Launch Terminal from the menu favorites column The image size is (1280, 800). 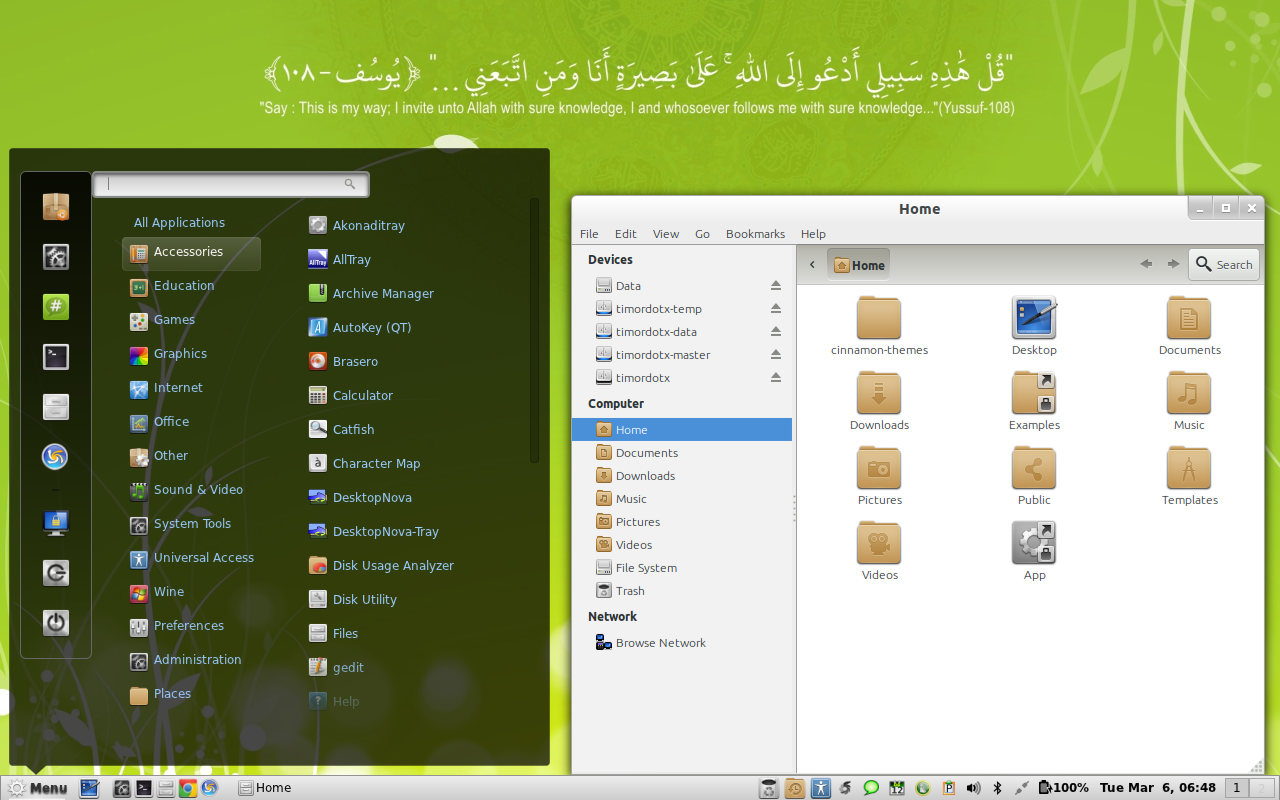[56, 356]
